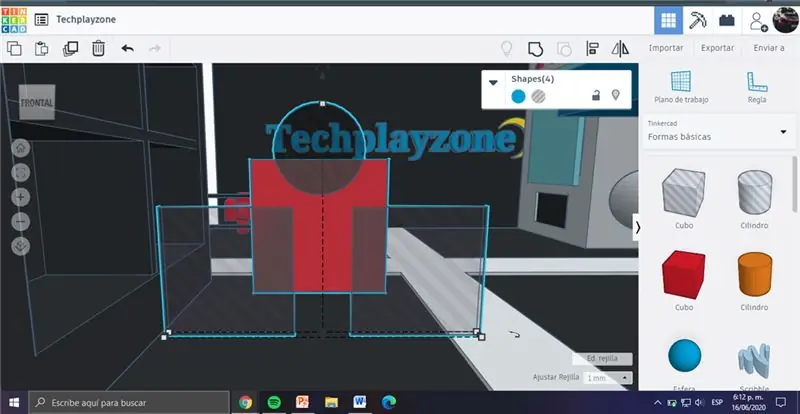This screenshot has width=800, height=414.
Task: Pick the striped hole Cubo shape
Action: click(684, 192)
